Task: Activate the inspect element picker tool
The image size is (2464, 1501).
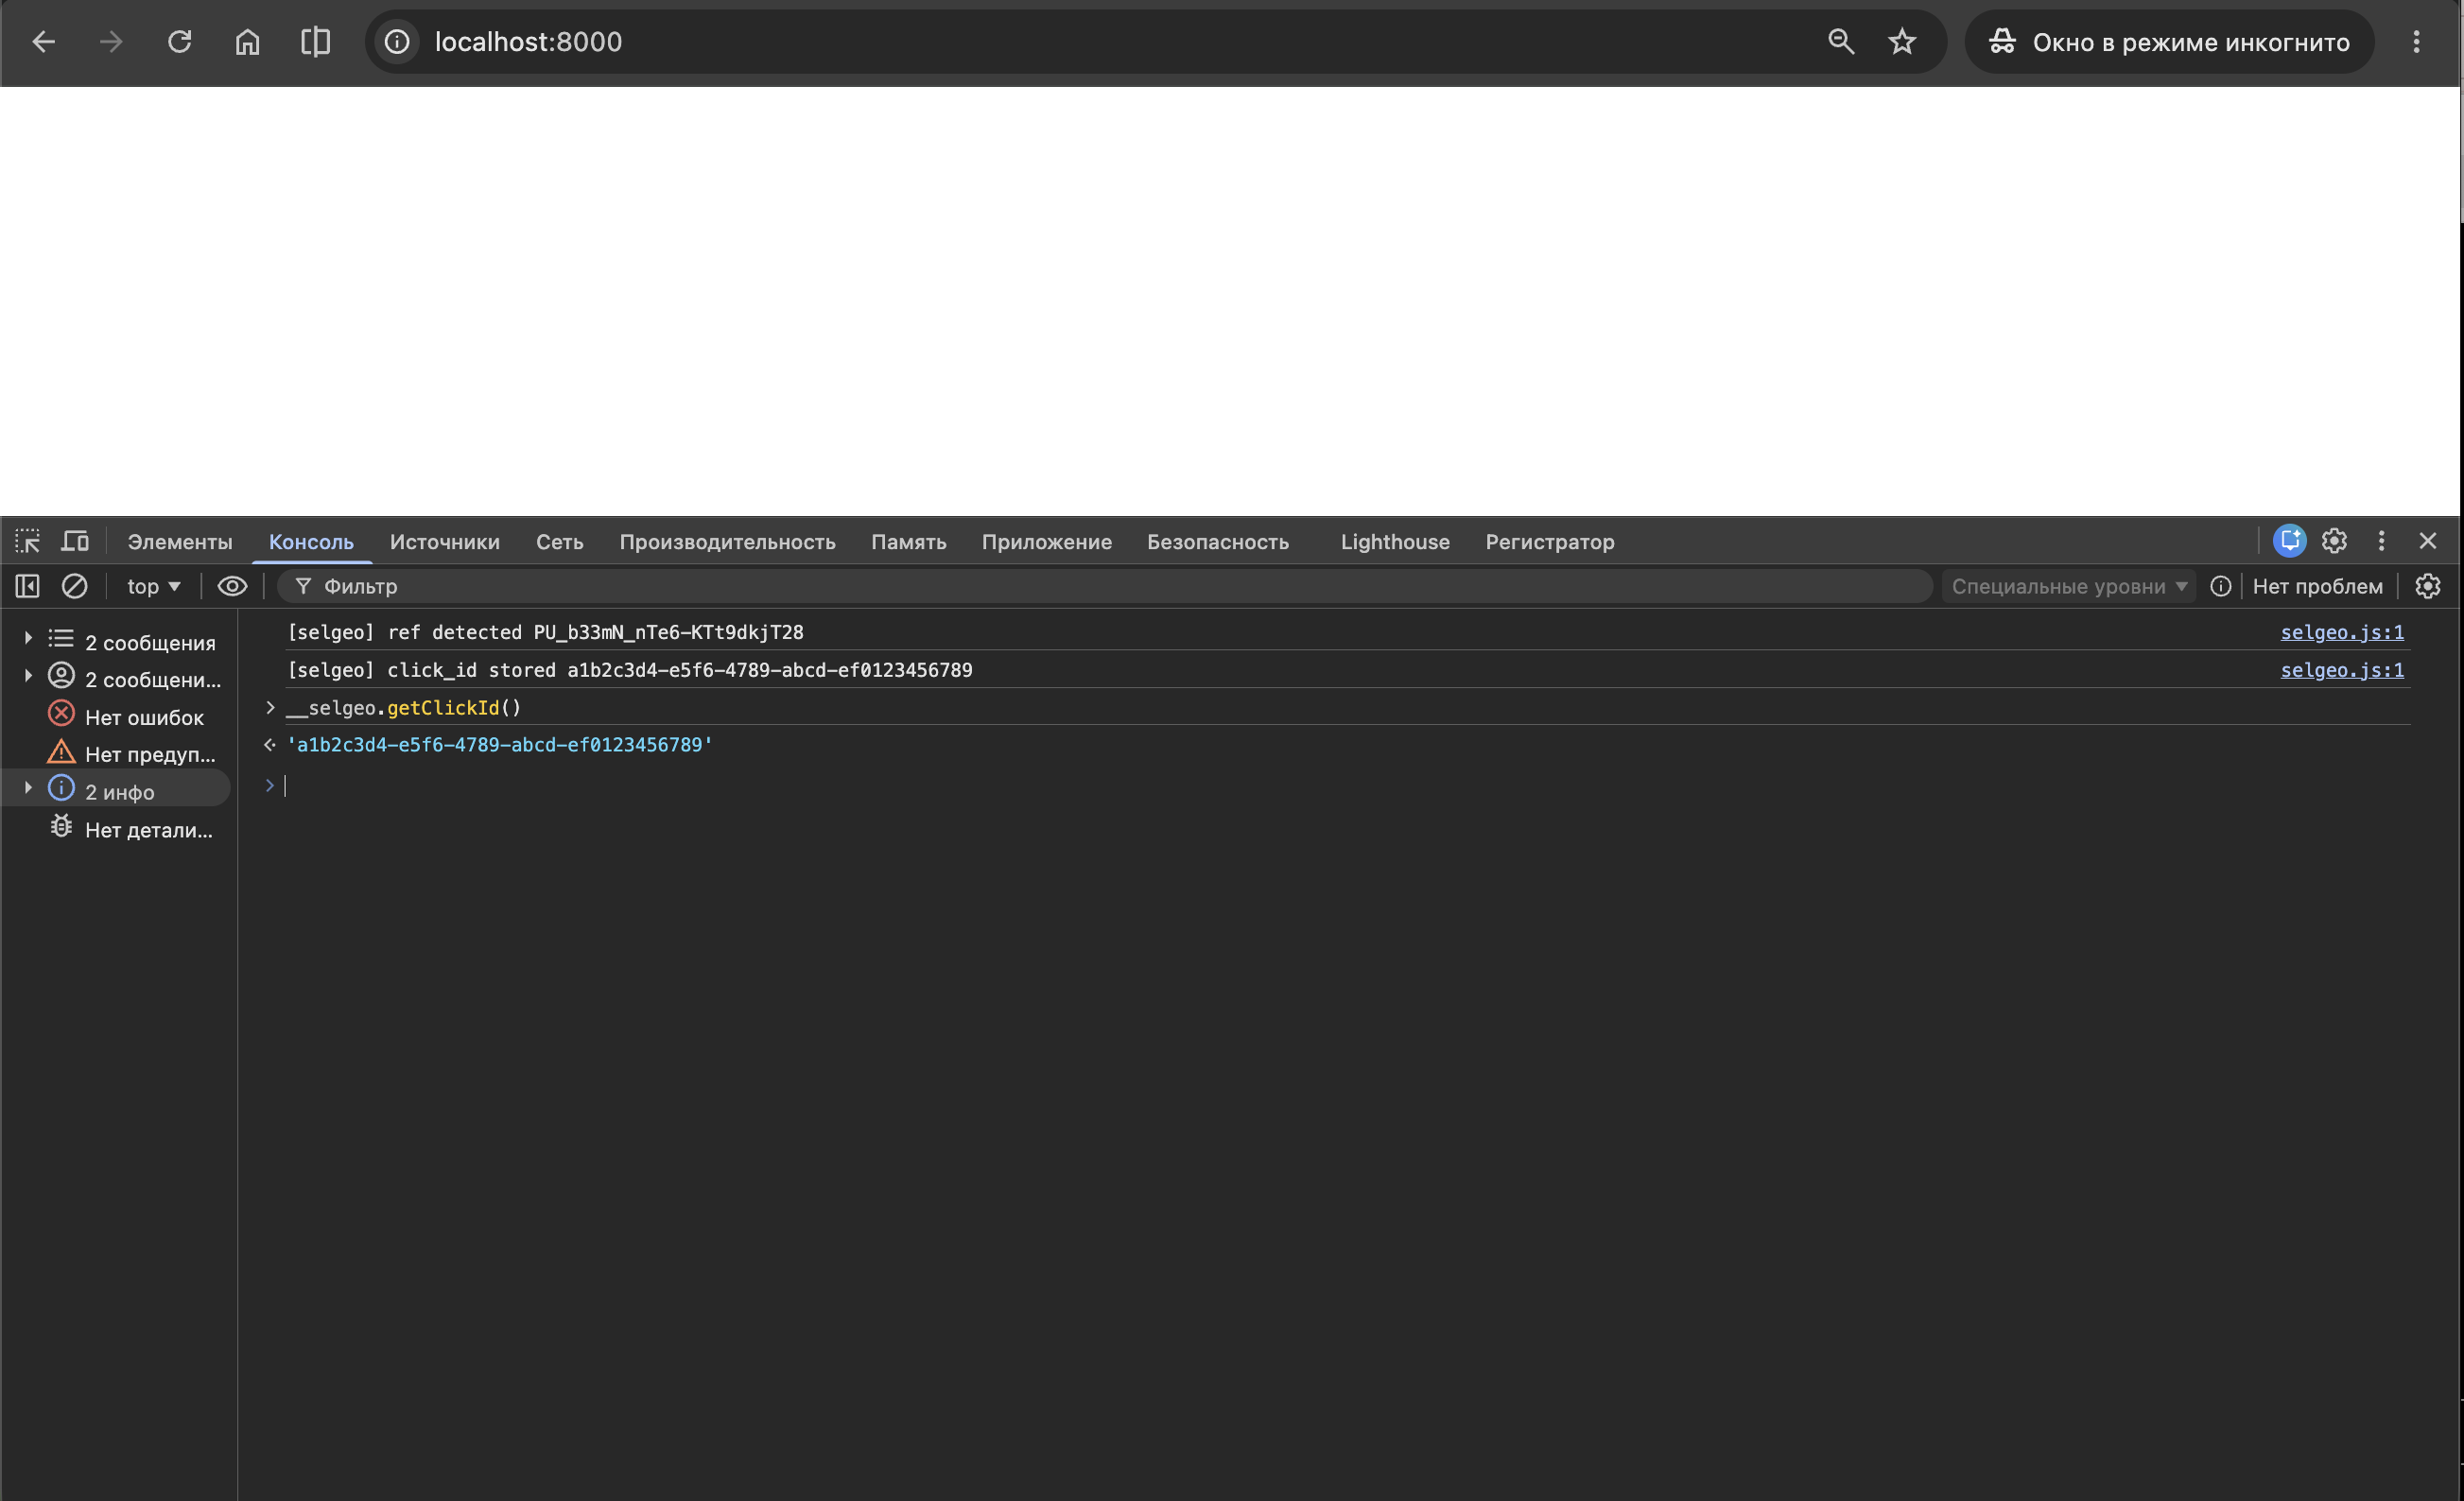Action: 27,541
